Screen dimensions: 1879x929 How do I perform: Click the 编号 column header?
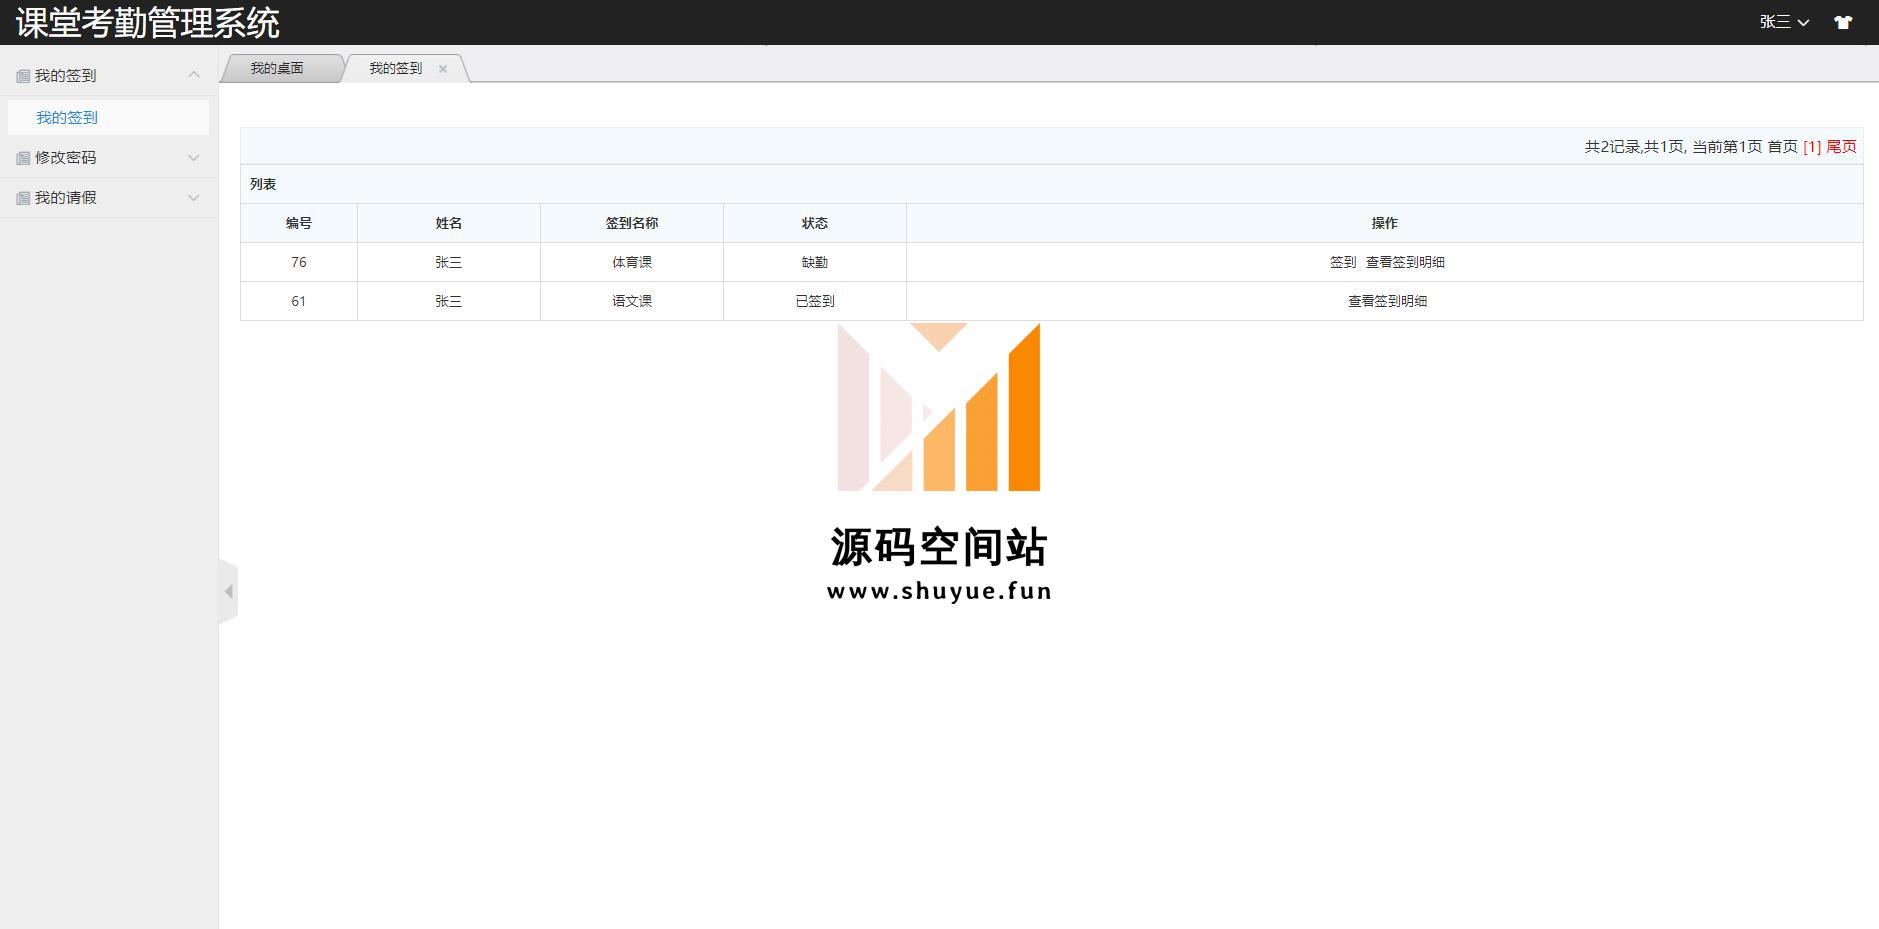point(299,223)
